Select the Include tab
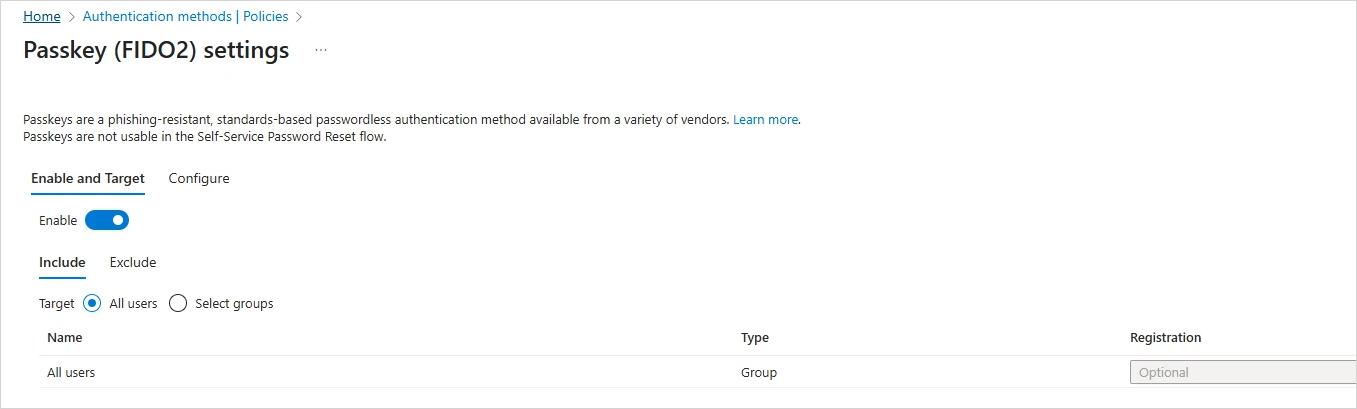Screen dimensions: 1357x409 [x=62, y=263]
